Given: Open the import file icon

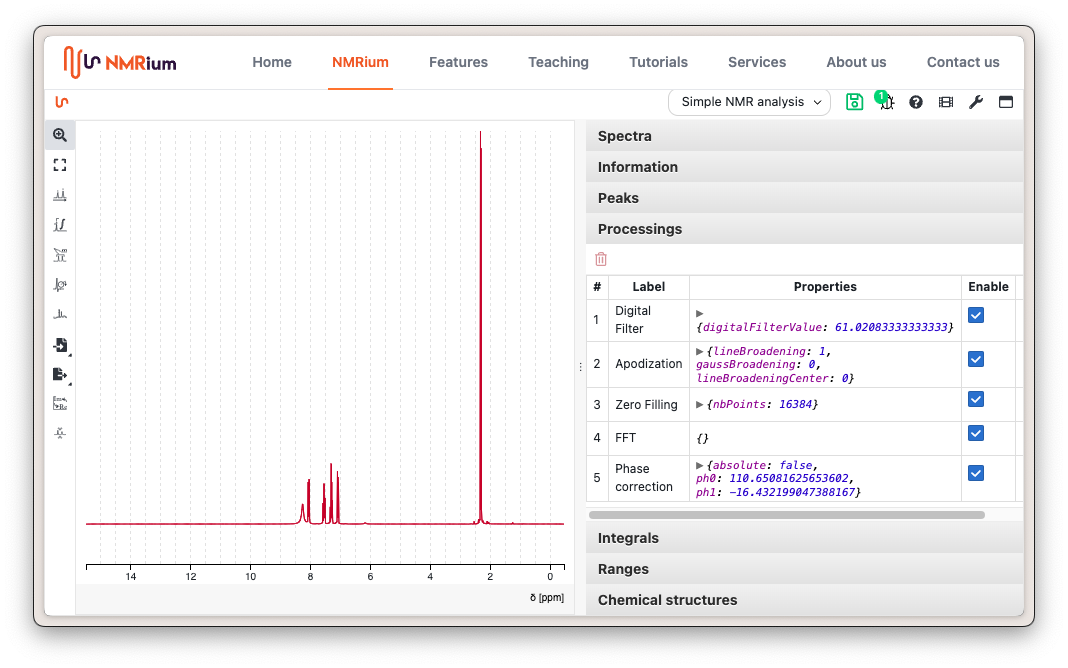Looking at the screenshot, I should [60, 345].
